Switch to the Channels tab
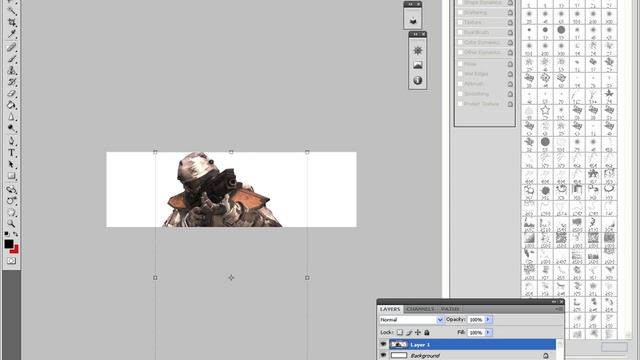 point(420,309)
